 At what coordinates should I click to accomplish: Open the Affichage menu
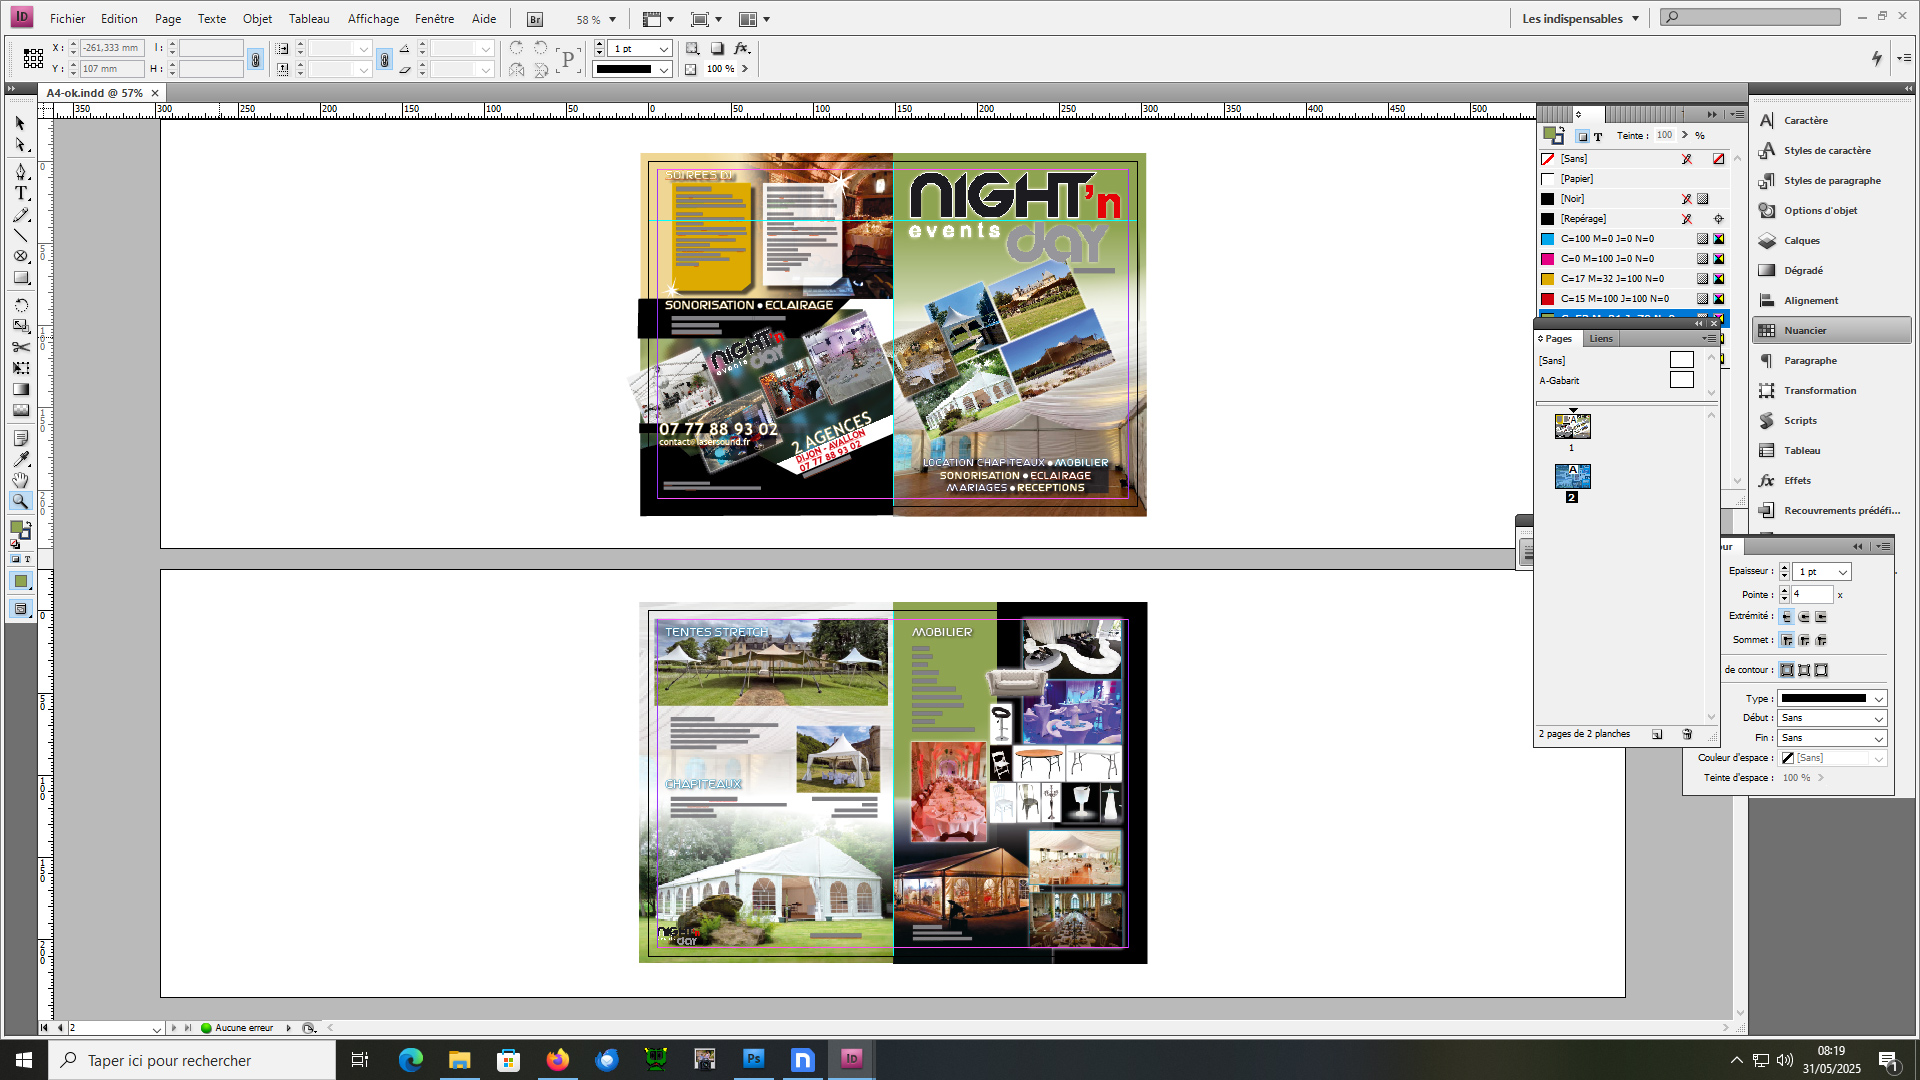tap(373, 19)
